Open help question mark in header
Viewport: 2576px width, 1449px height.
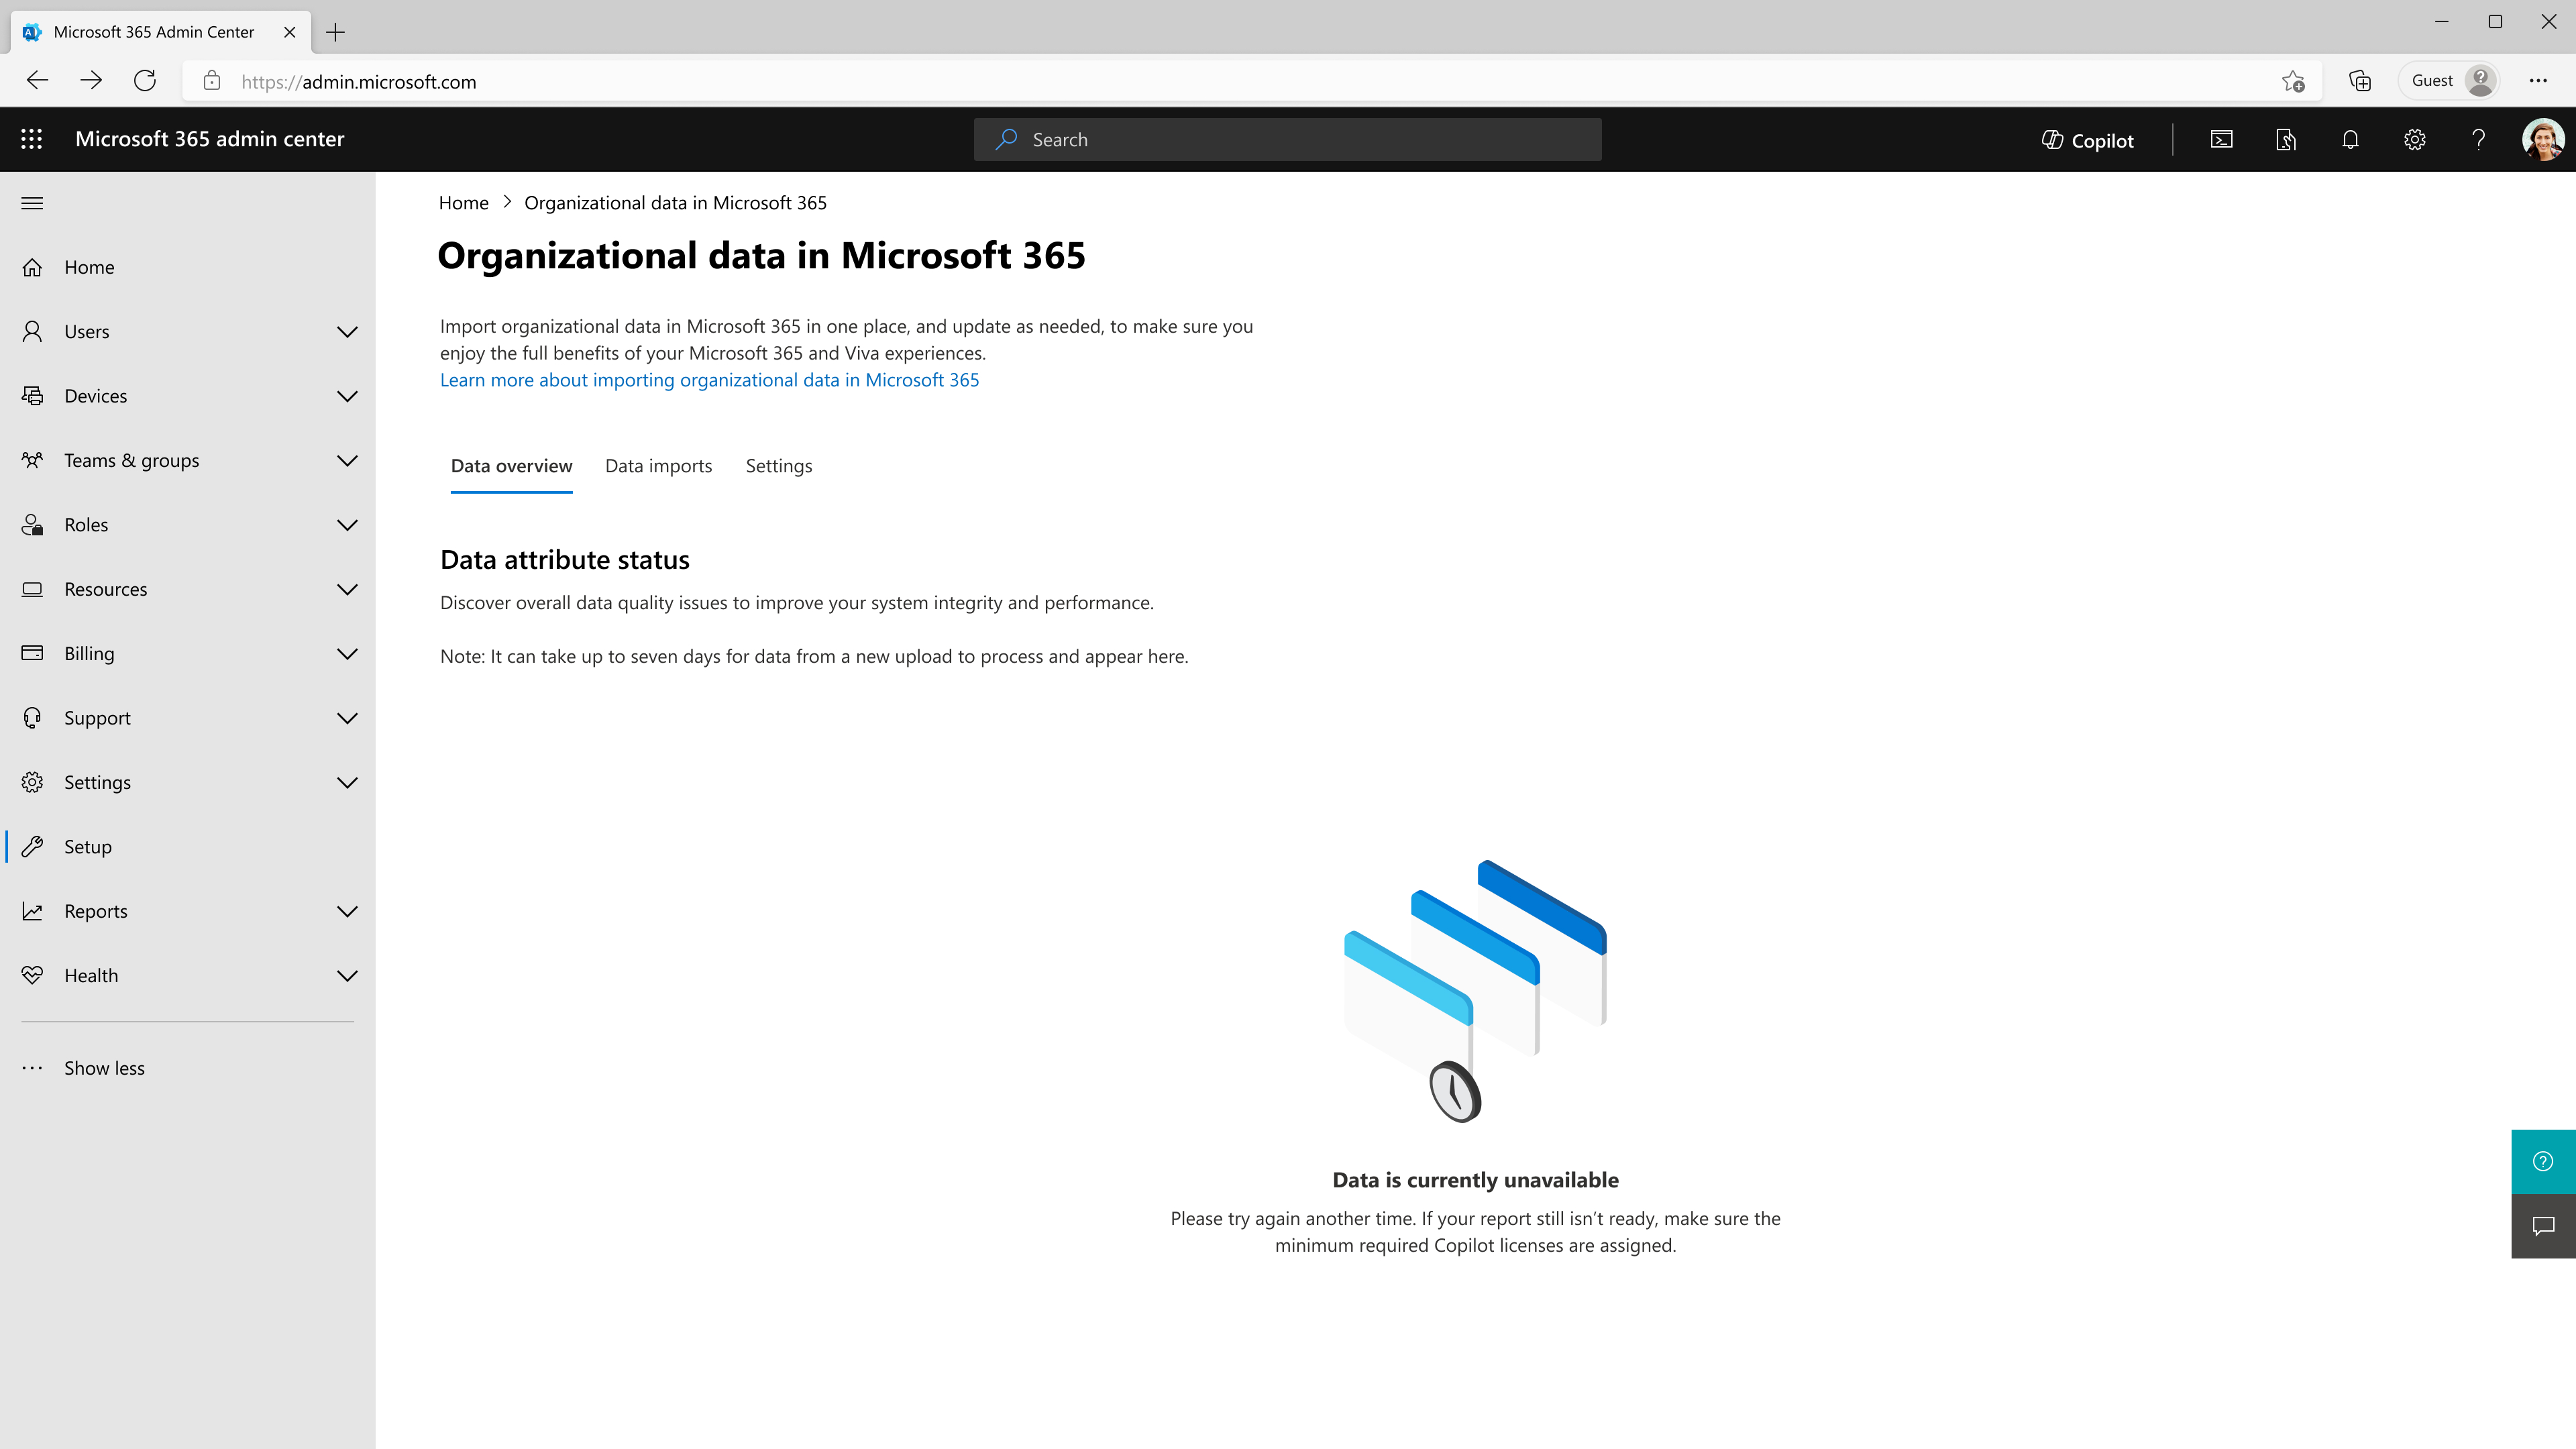[2478, 140]
